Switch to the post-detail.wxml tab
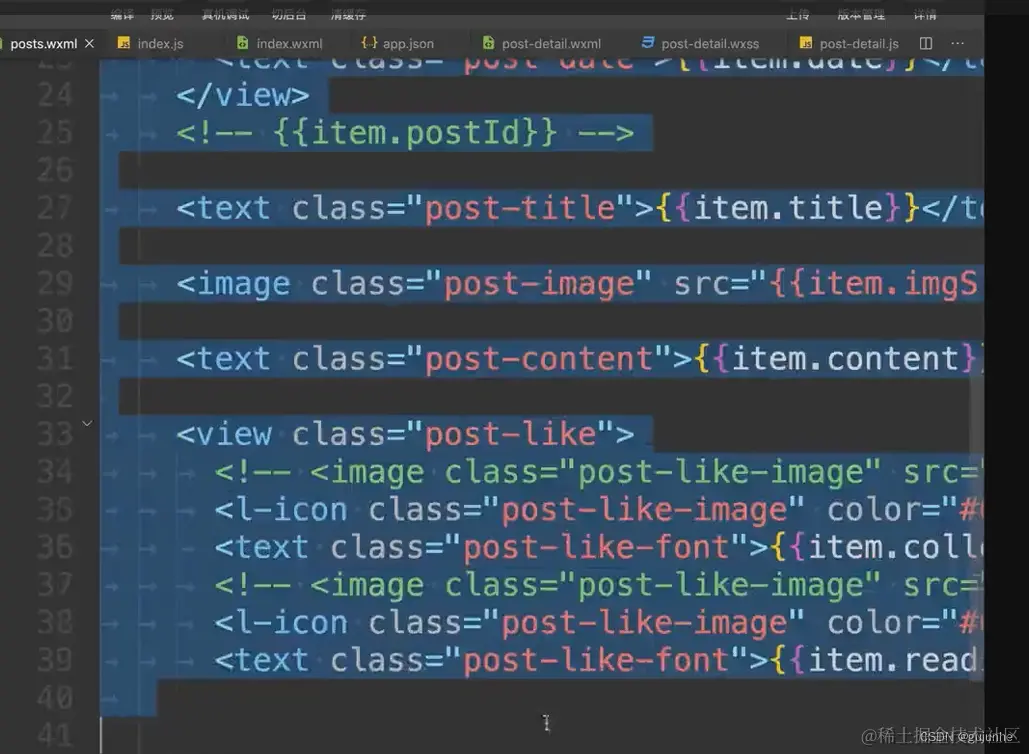1029x754 pixels. pyautogui.click(x=542, y=43)
